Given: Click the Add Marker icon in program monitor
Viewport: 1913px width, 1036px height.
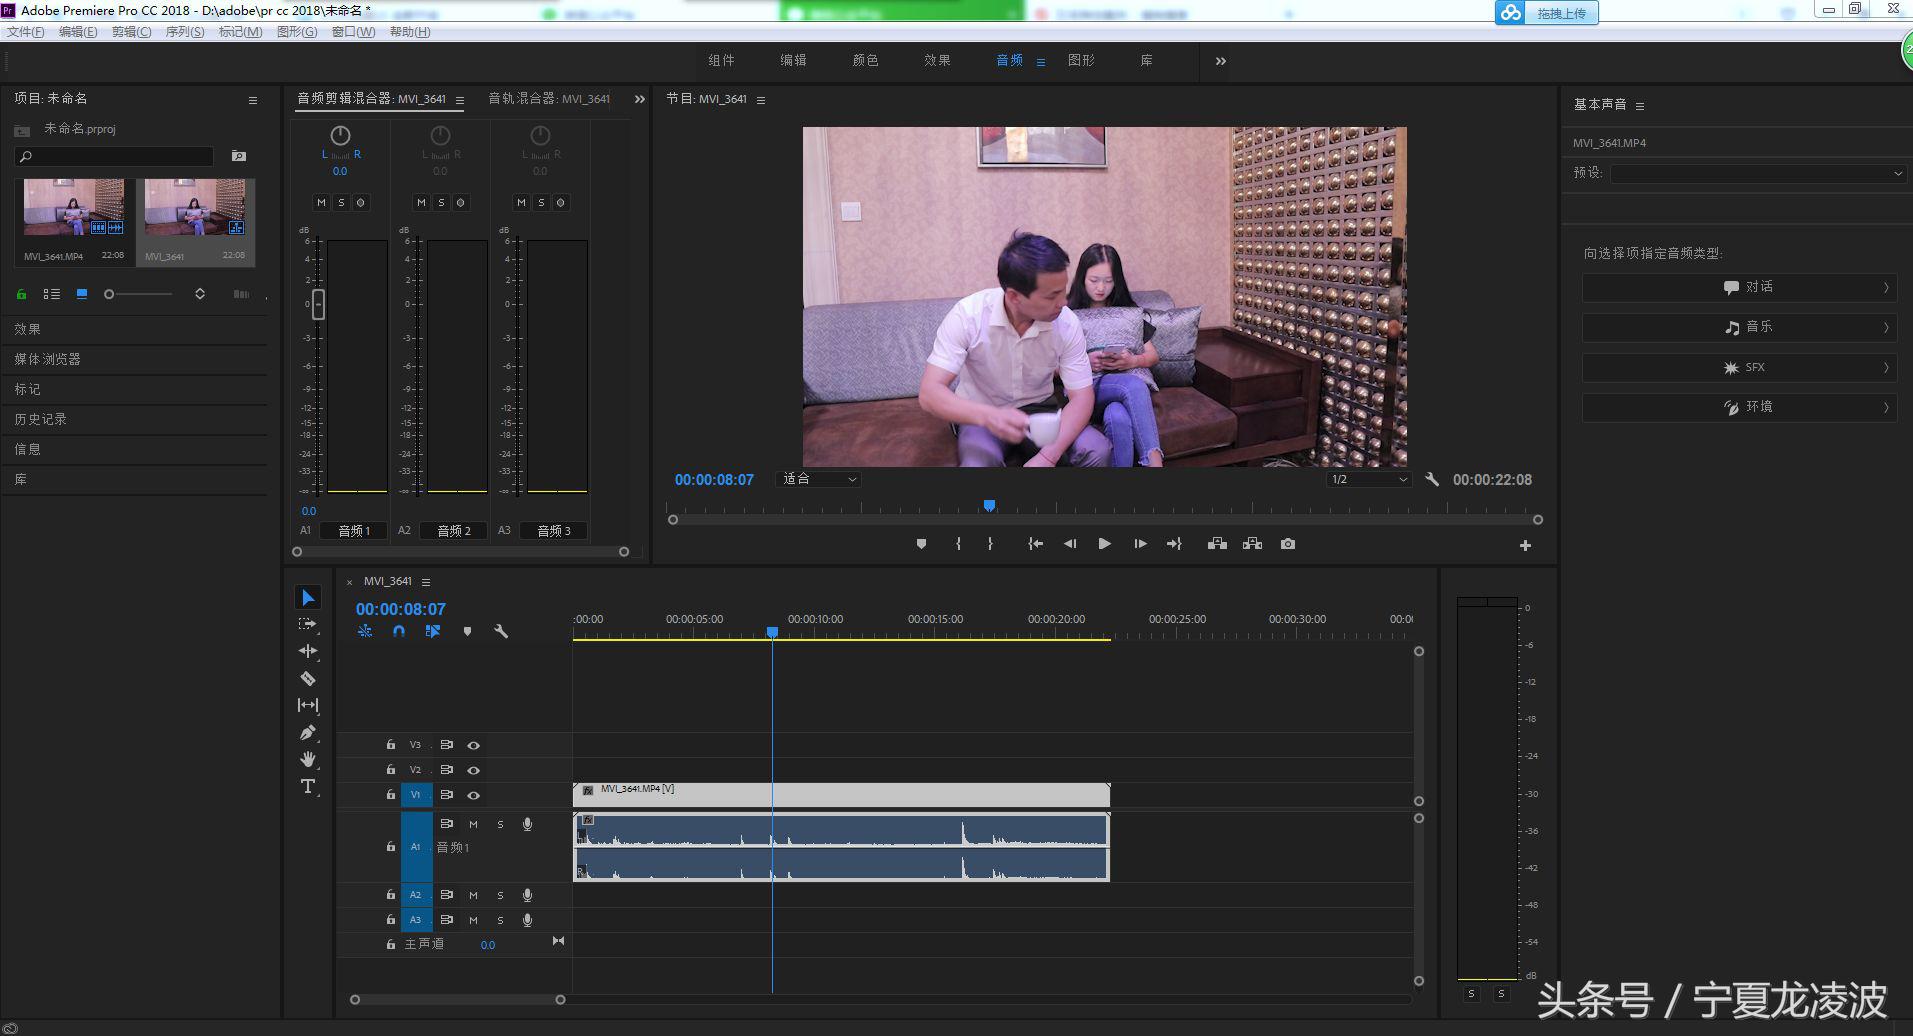Looking at the screenshot, I should [921, 543].
